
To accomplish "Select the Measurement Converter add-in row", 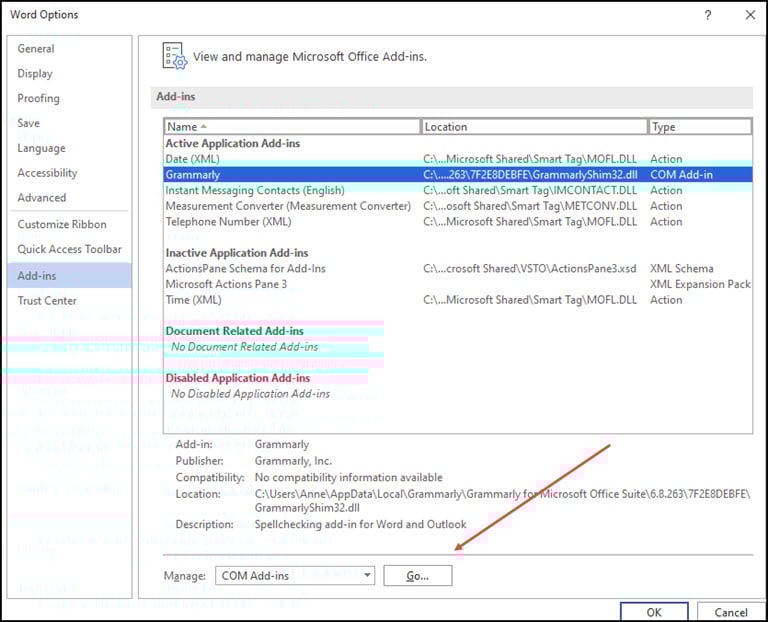I will (457, 206).
